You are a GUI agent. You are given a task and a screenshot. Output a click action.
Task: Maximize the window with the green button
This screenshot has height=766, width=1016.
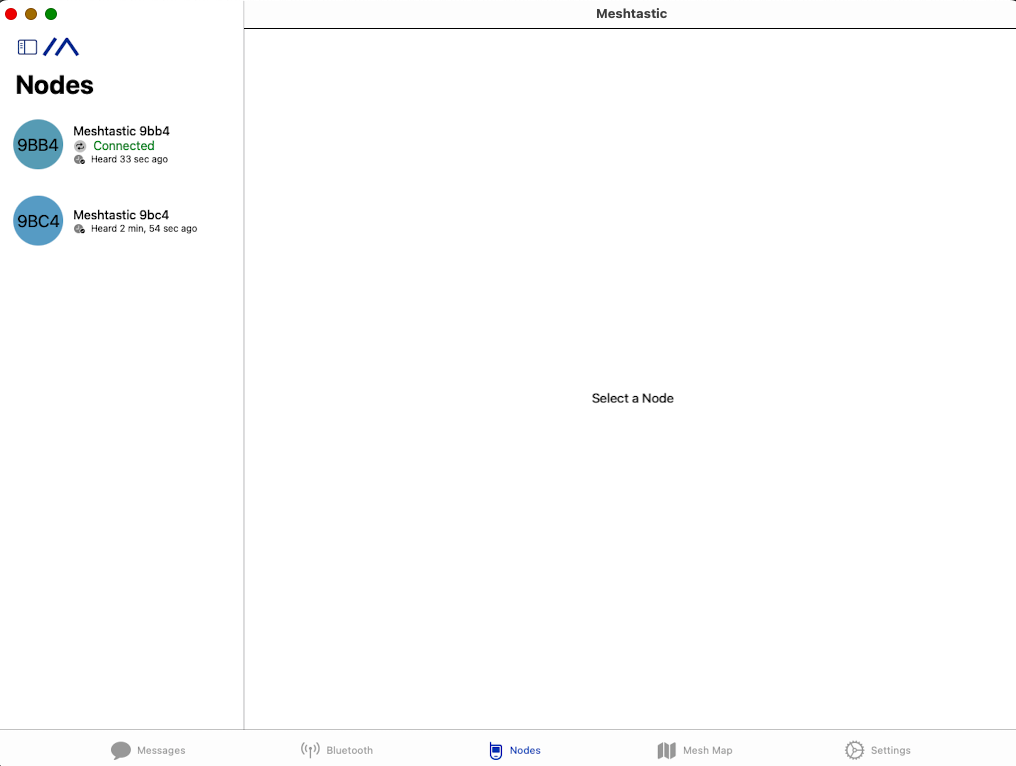(51, 14)
